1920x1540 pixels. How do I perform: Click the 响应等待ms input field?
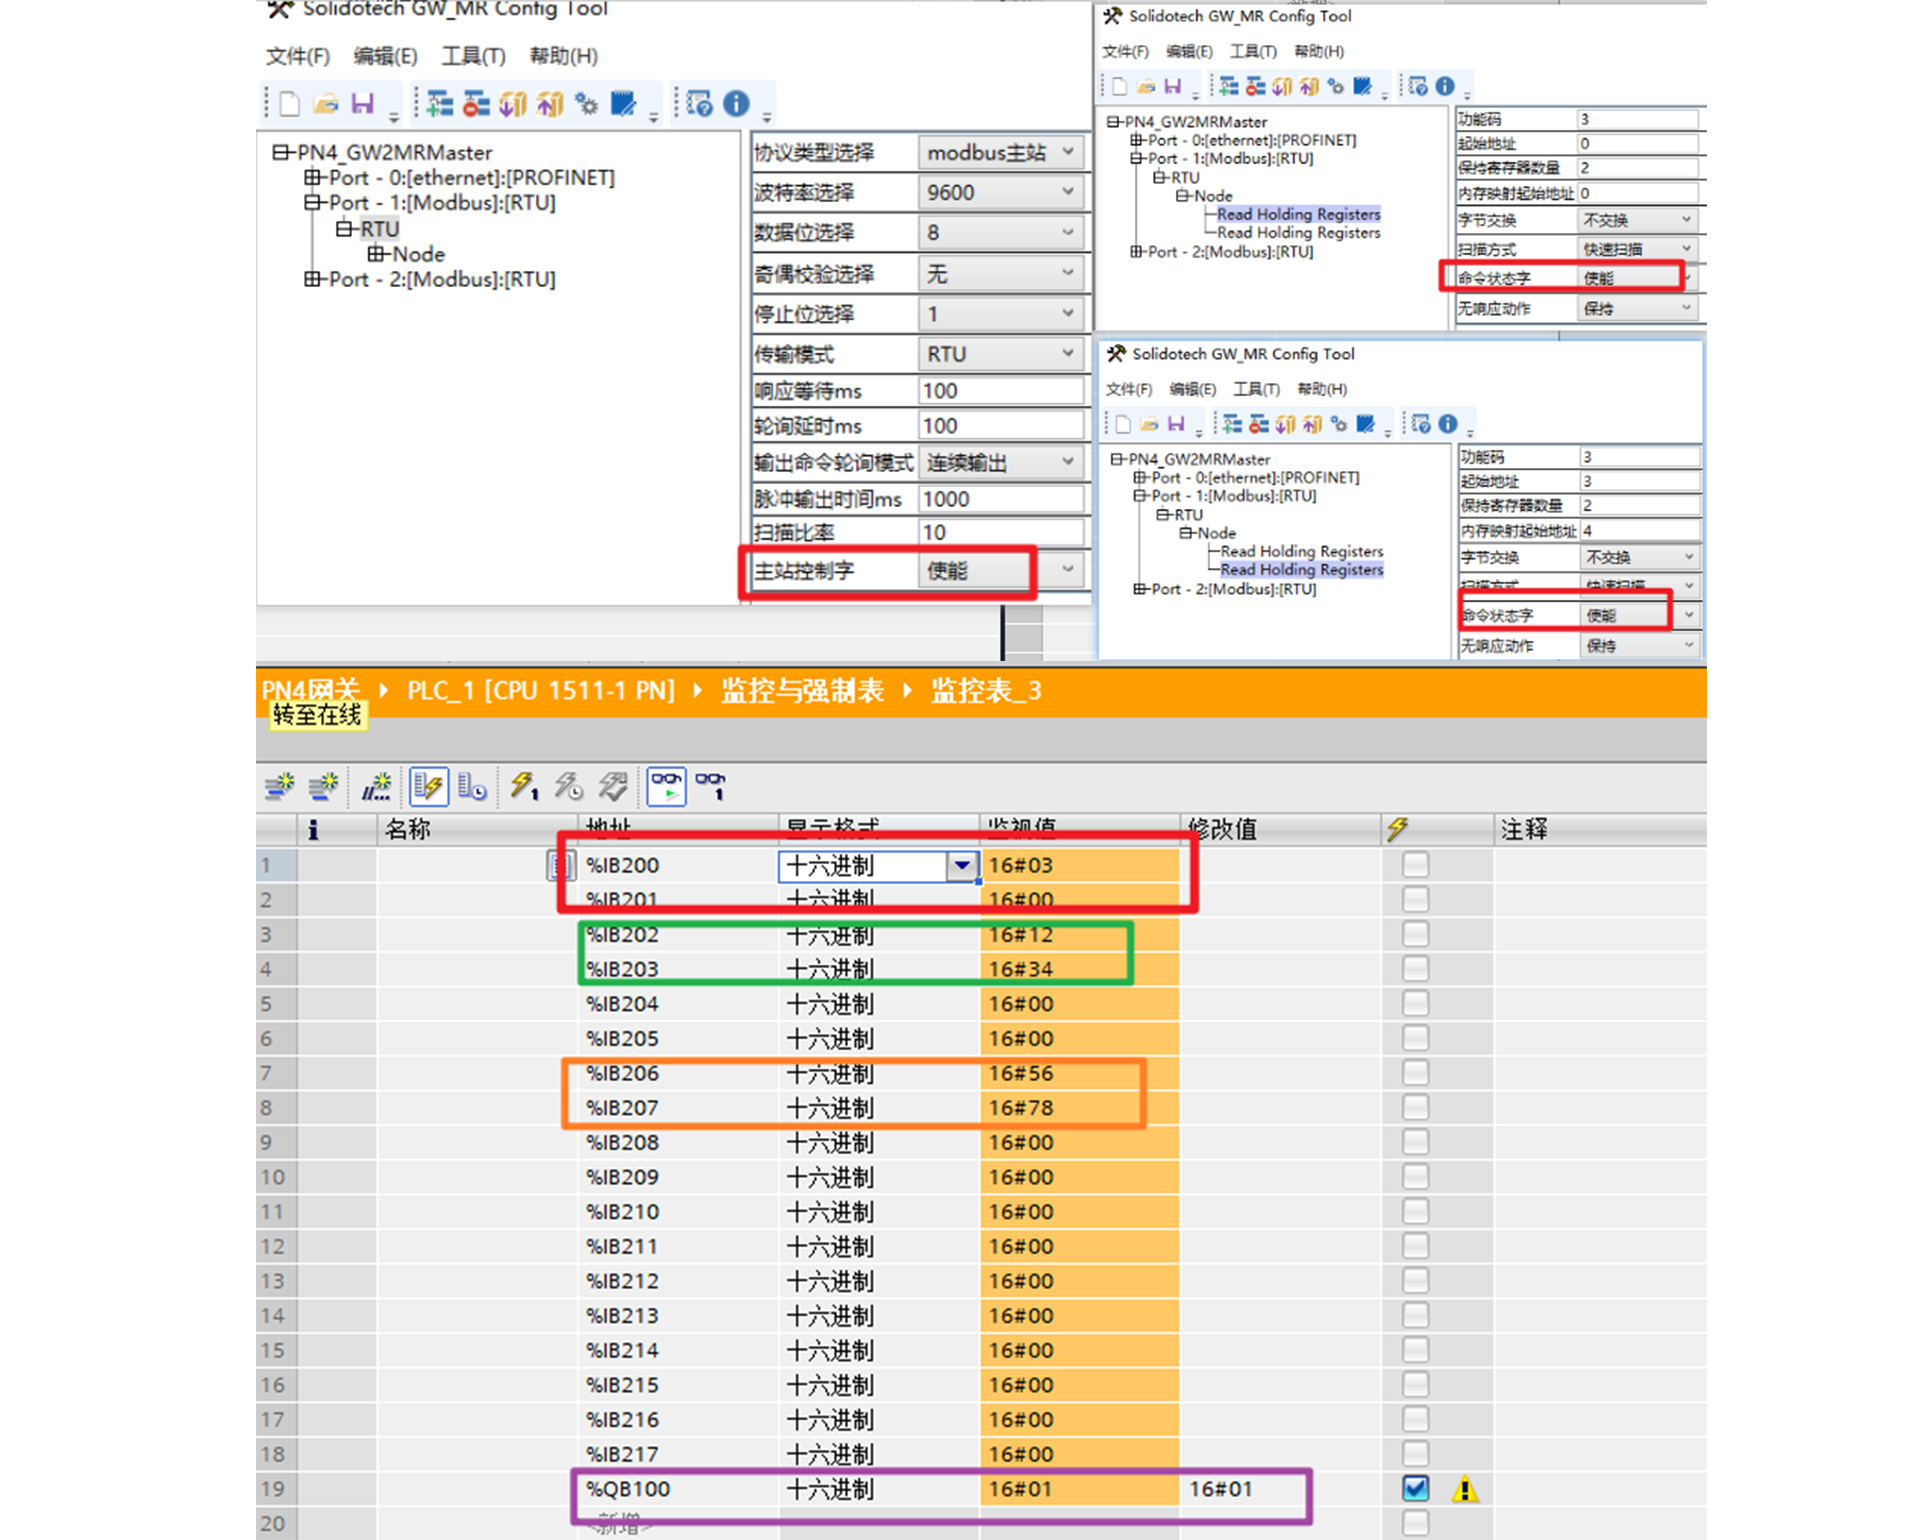click(1001, 391)
